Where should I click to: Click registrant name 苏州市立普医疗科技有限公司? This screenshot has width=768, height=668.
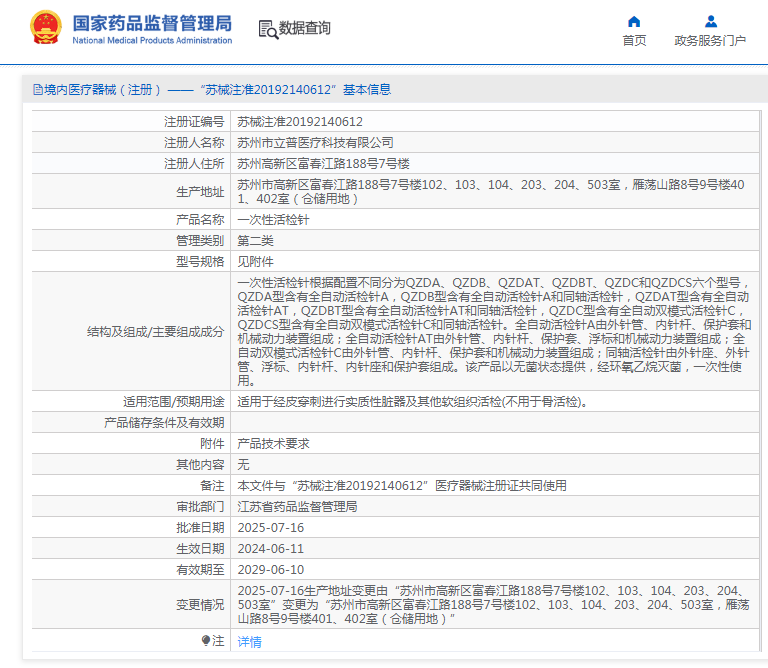[x=315, y=142]
